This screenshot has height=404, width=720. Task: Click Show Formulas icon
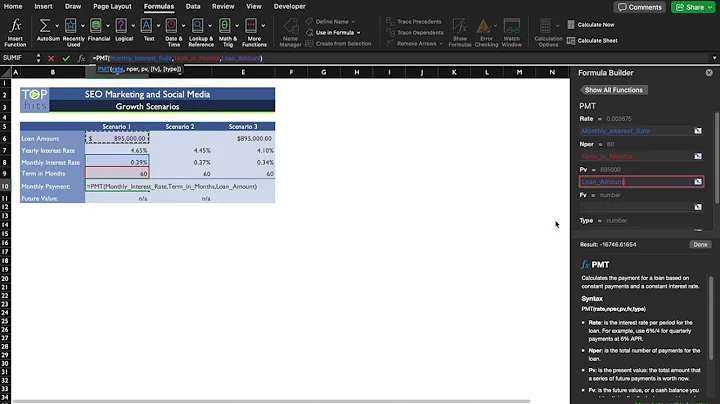pos(459,26)
